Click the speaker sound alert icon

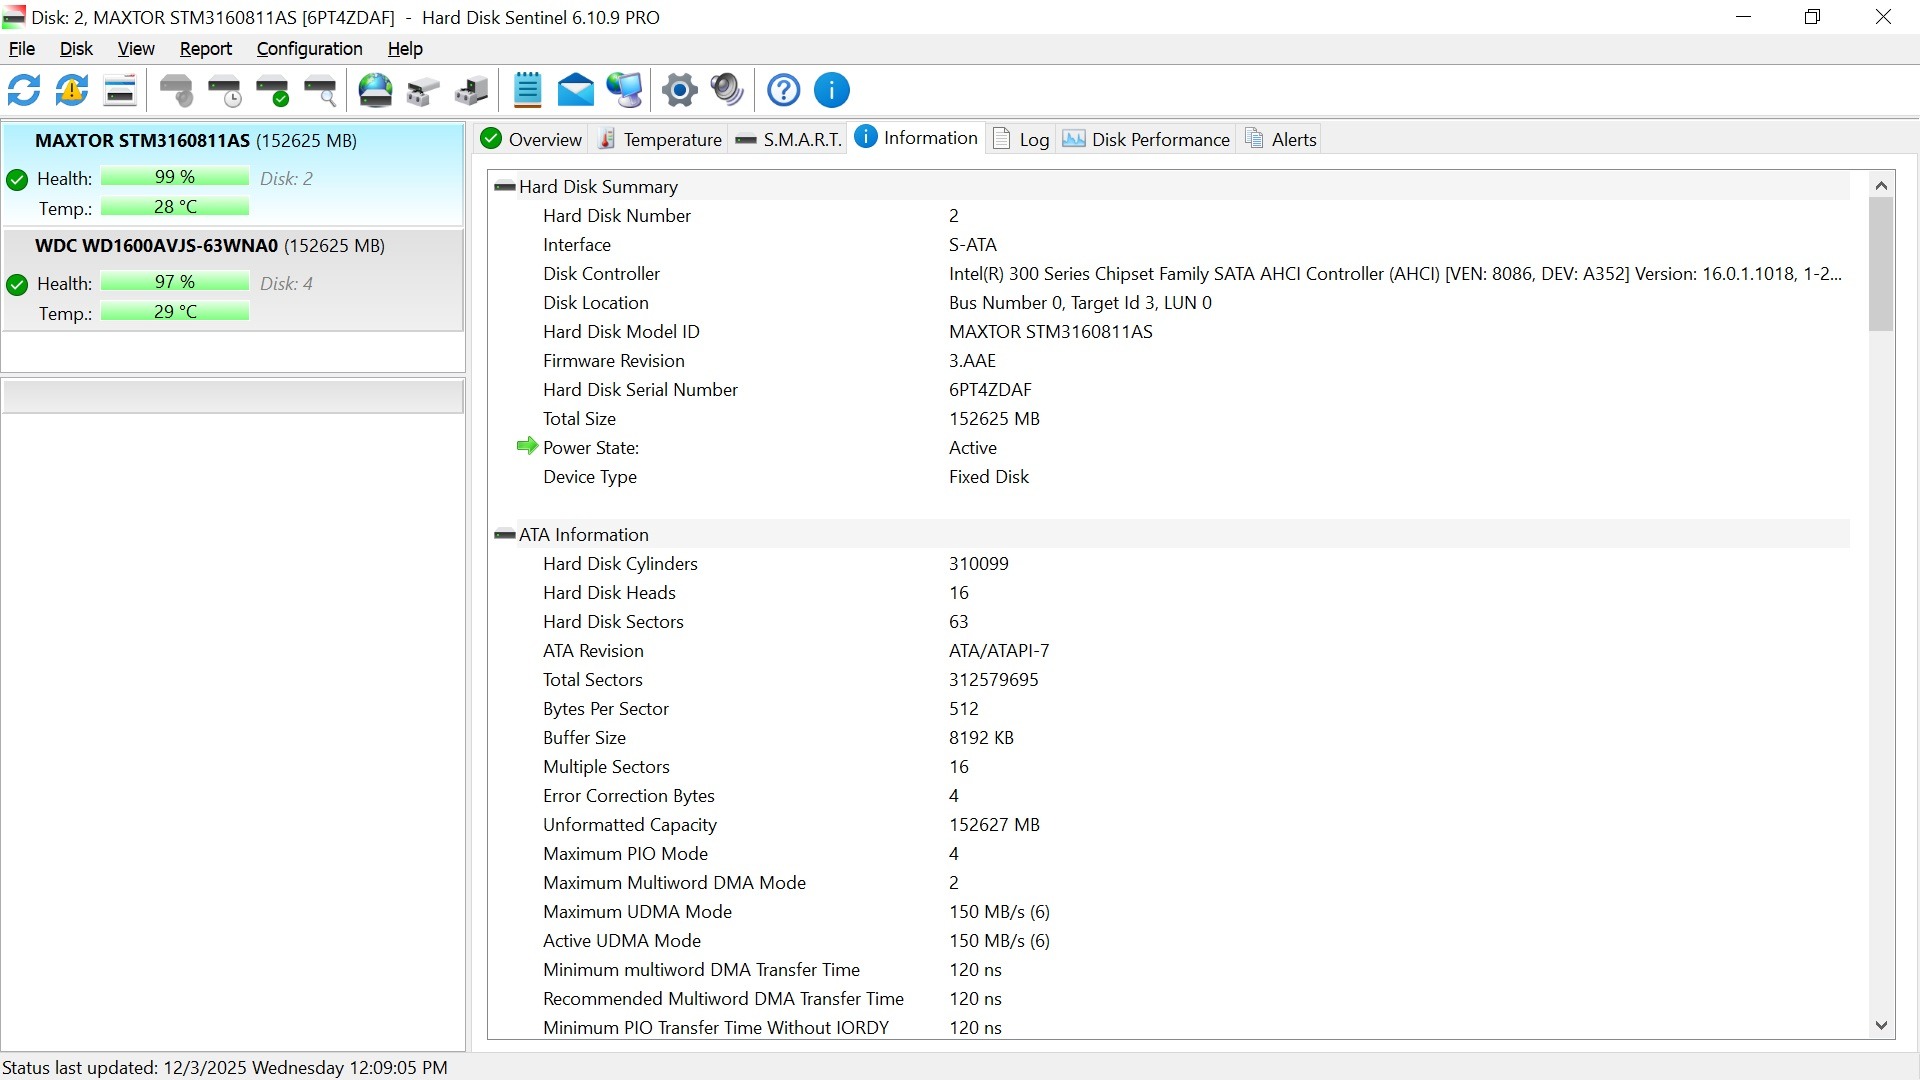tap(727, 91)
